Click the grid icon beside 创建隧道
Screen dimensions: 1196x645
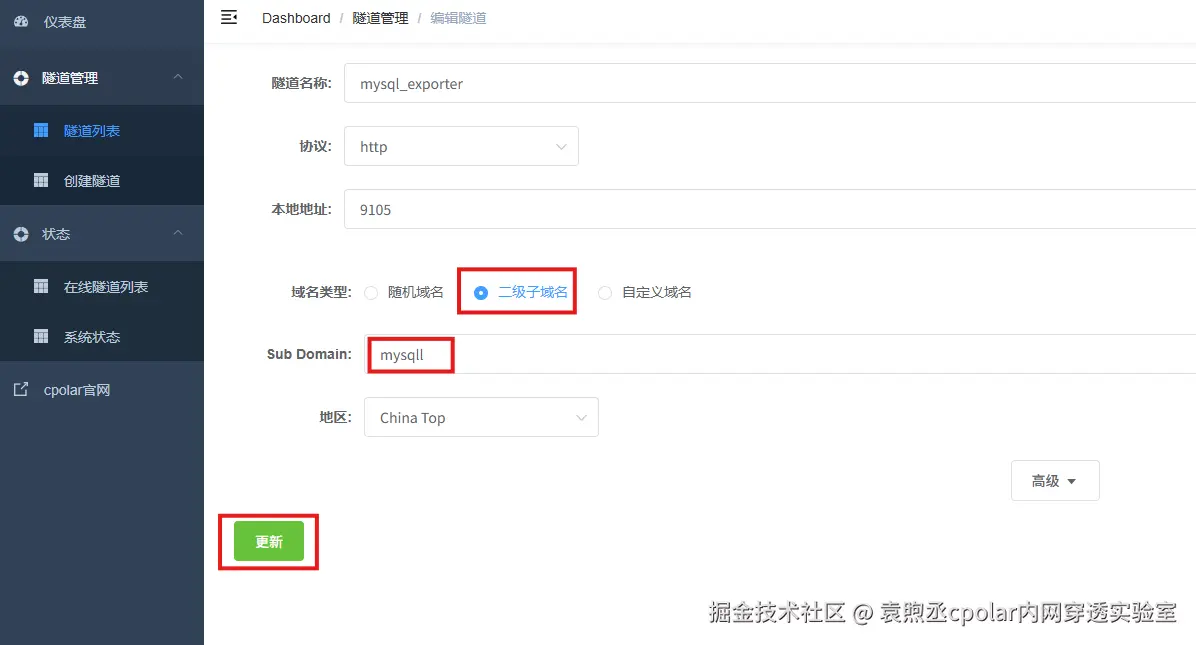click(41, 181)
